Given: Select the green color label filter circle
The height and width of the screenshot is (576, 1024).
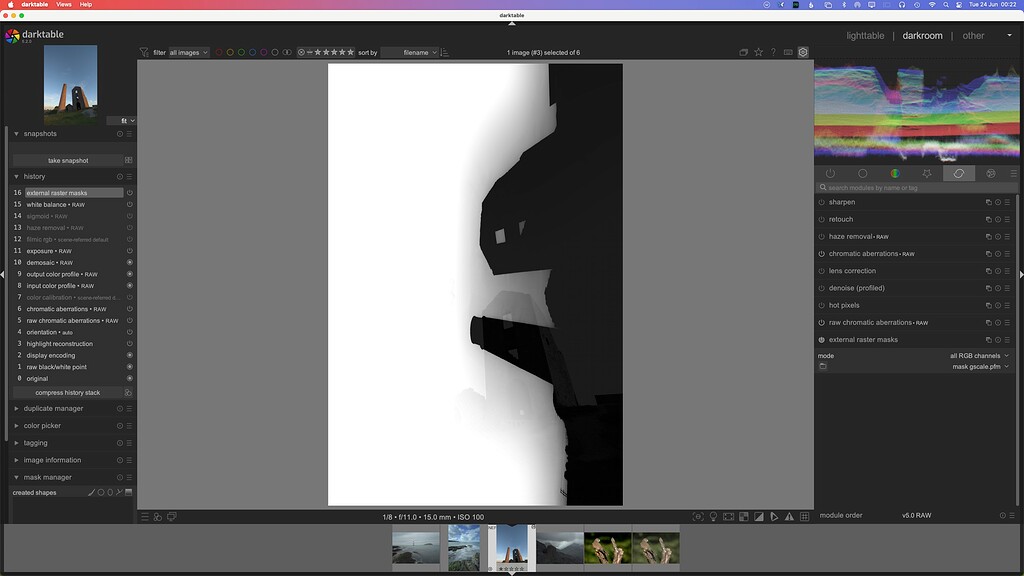Looking at the screenshot, I should pos(242,52).
